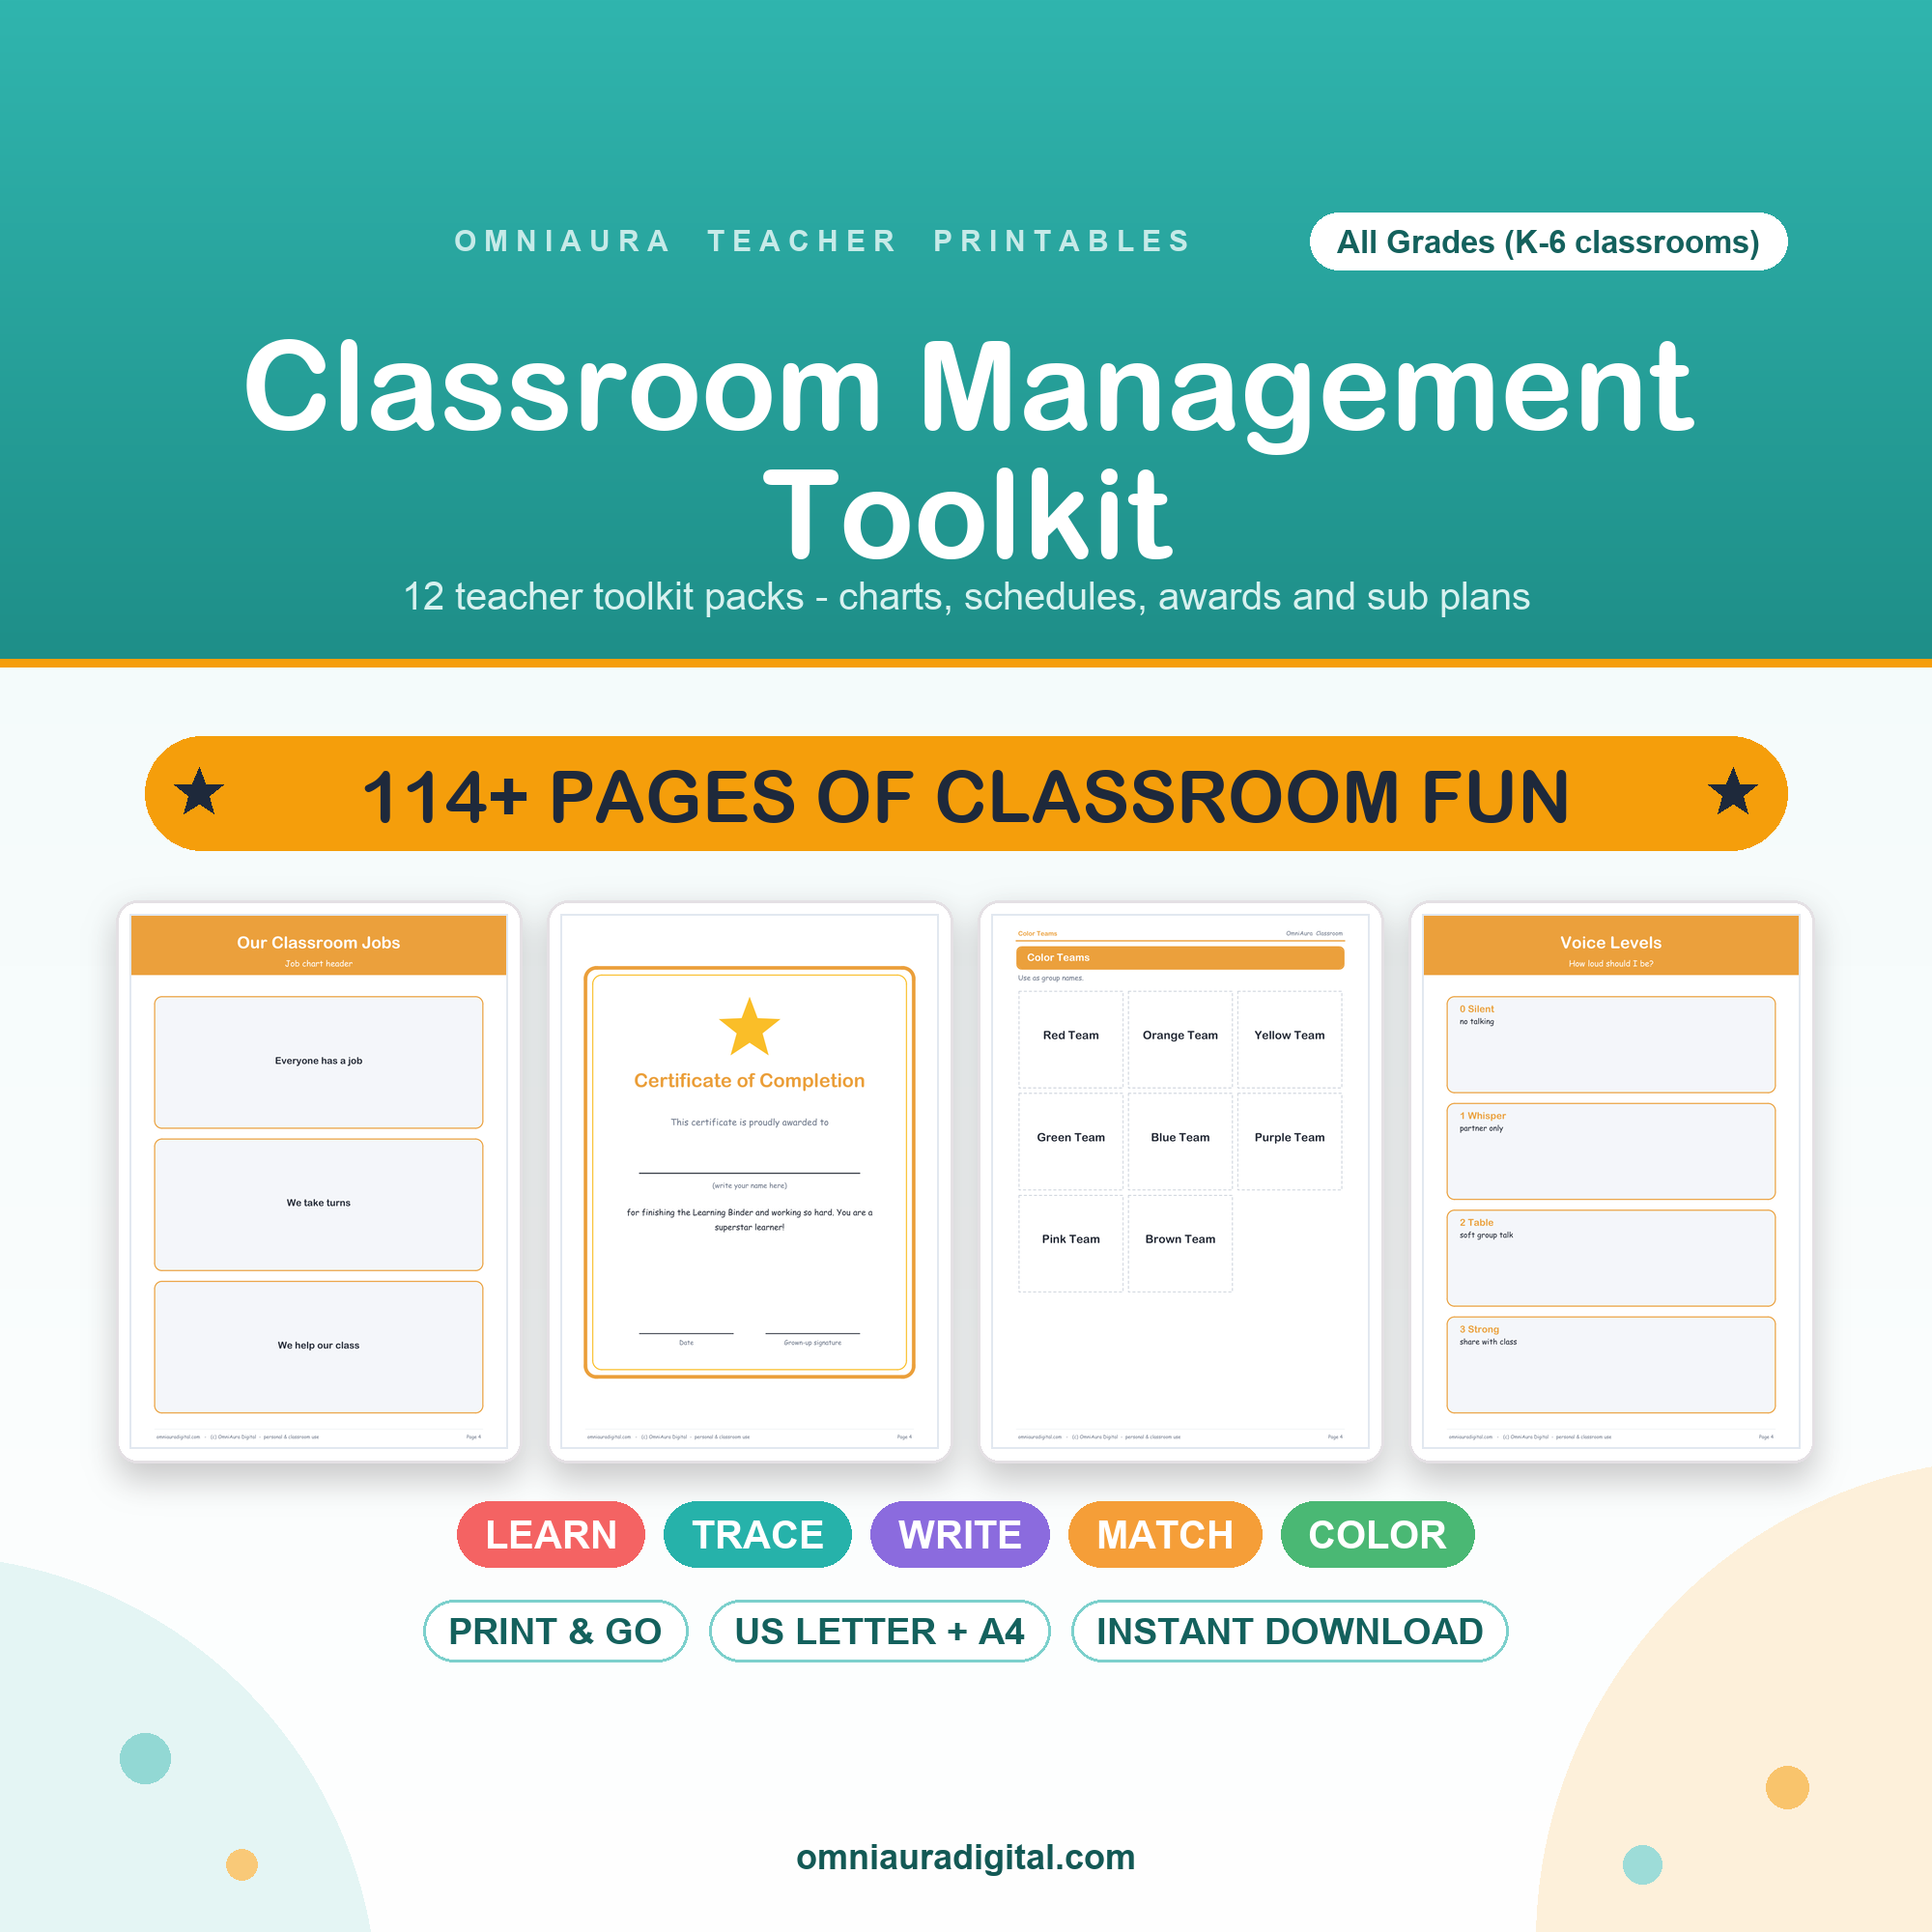Image resolution: width=1932 pixels, height=1932 pixels.
Task: Click the gold star on the certificate
Action: tap(749, 1027)
